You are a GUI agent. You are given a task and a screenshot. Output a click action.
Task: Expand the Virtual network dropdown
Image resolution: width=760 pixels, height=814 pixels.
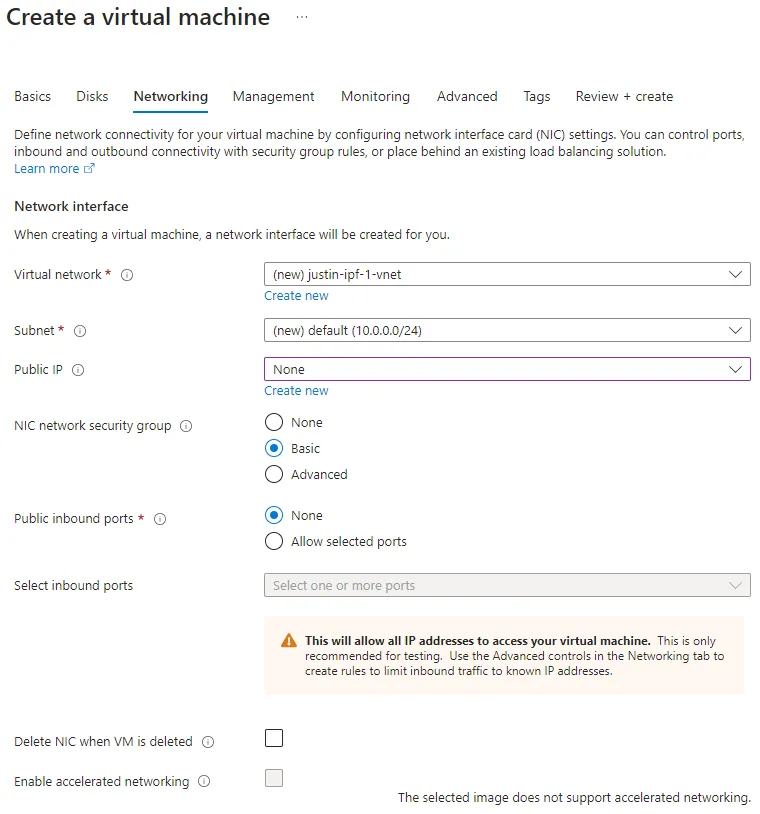[507, 274]
